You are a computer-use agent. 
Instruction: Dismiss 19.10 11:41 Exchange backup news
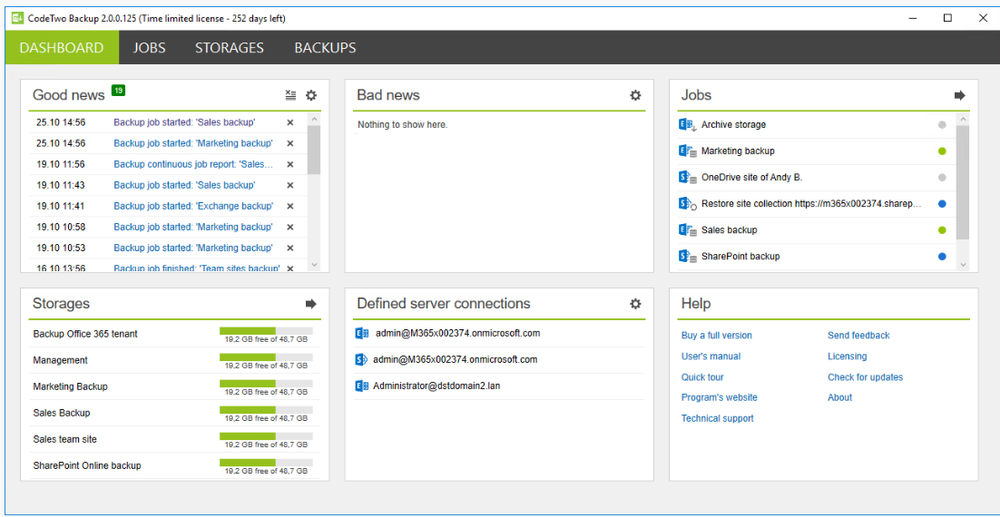pyautogui.click(x=290, y=207)
